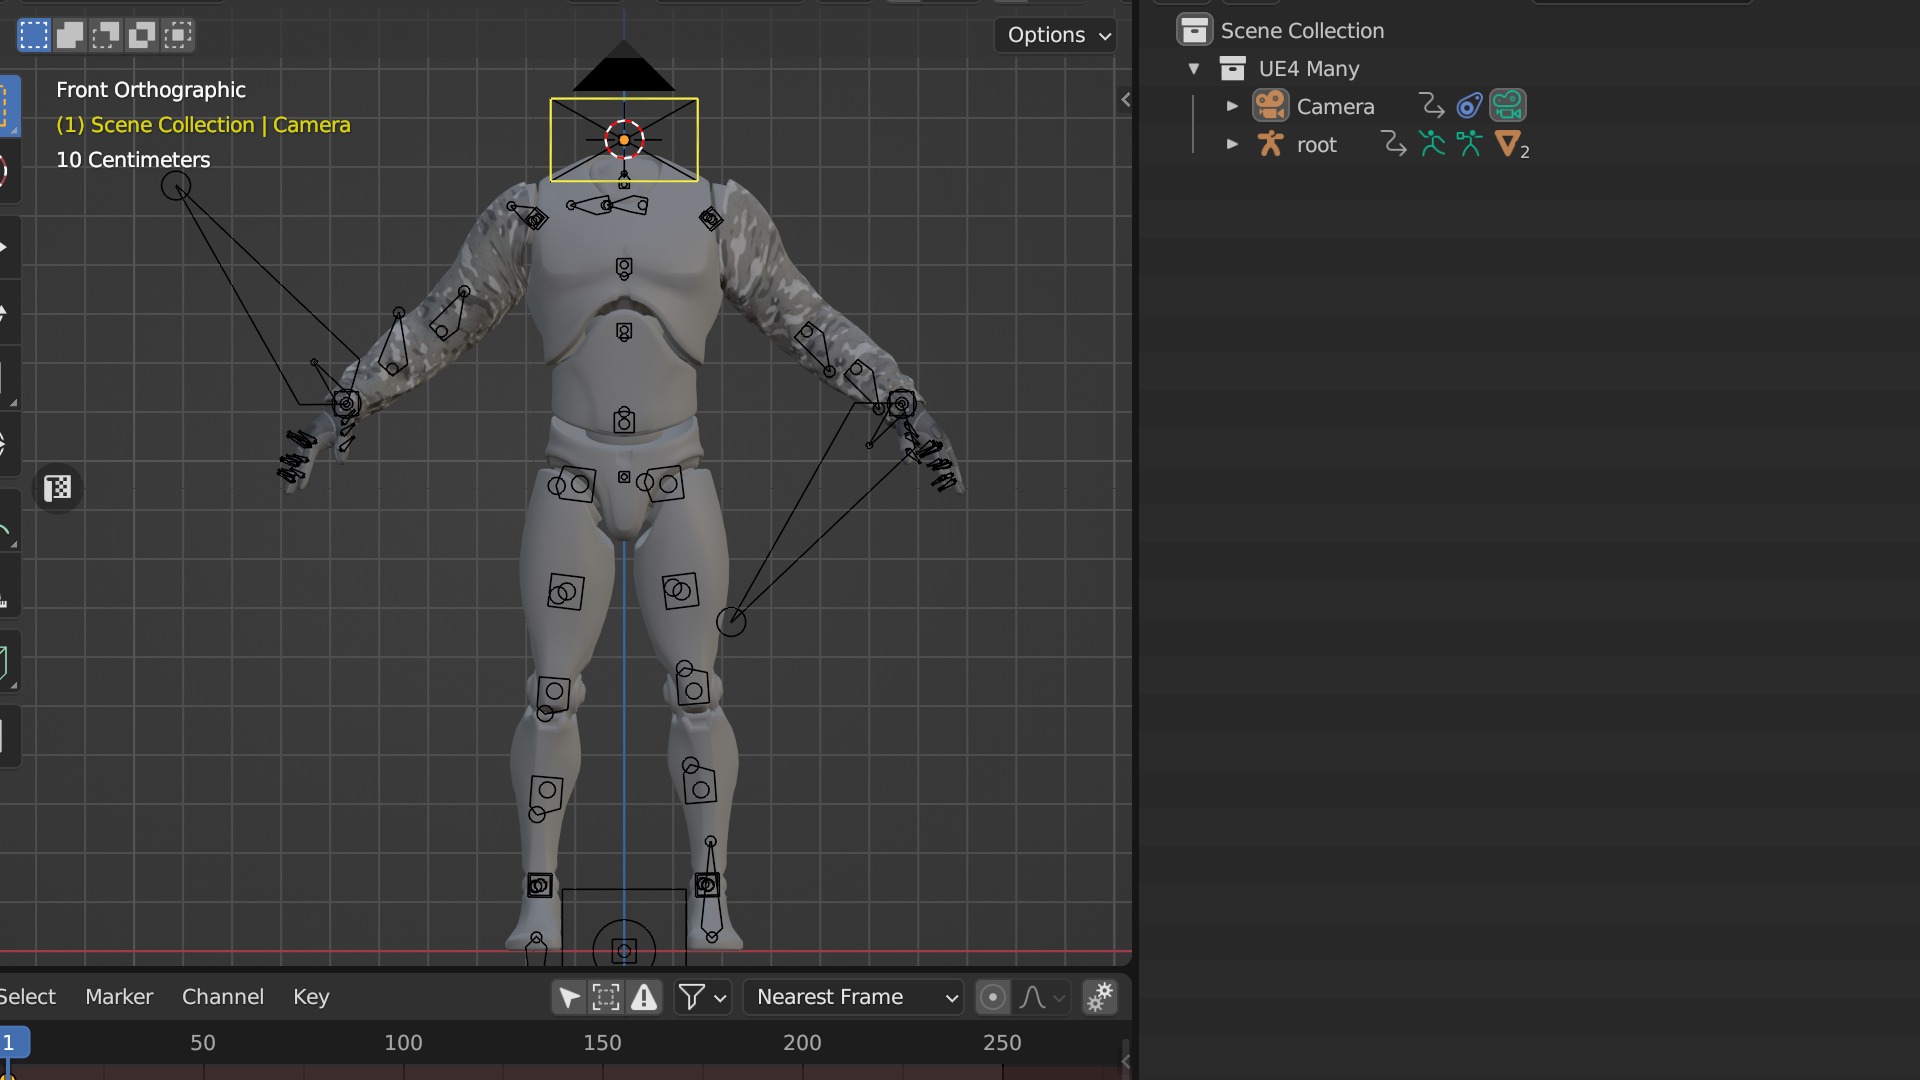Open the Nearest Frame snapping dropdown
Image resolution: width=1920 pixels, height=1080 pixels.
coord(854,997)
